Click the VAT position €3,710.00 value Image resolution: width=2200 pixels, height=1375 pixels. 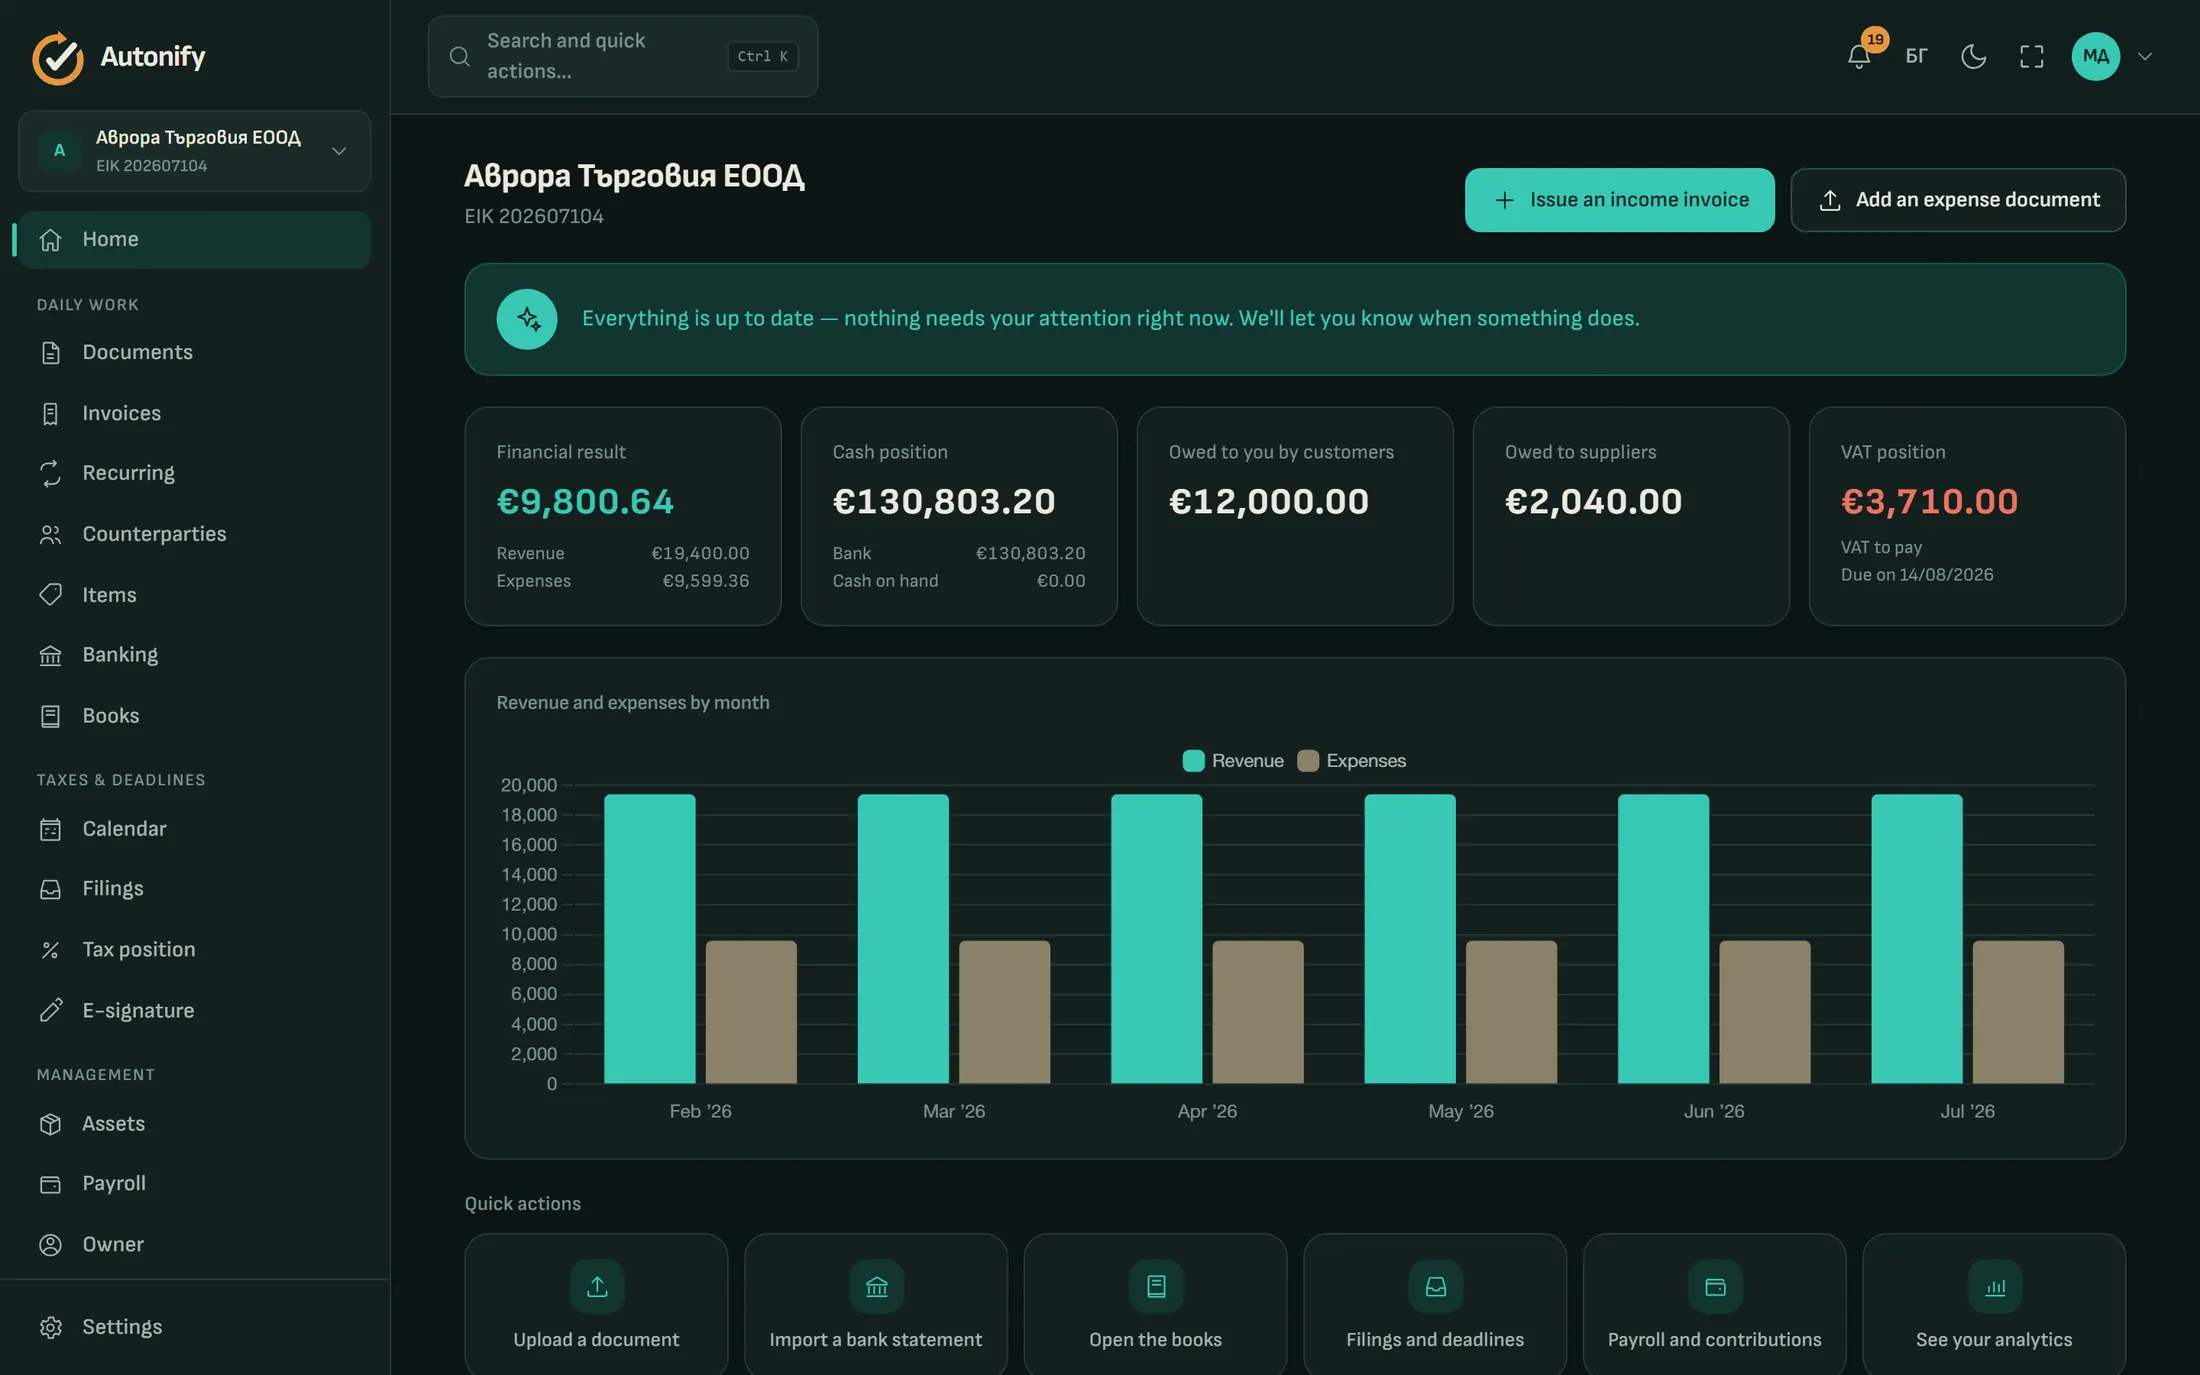[1929, 501]
